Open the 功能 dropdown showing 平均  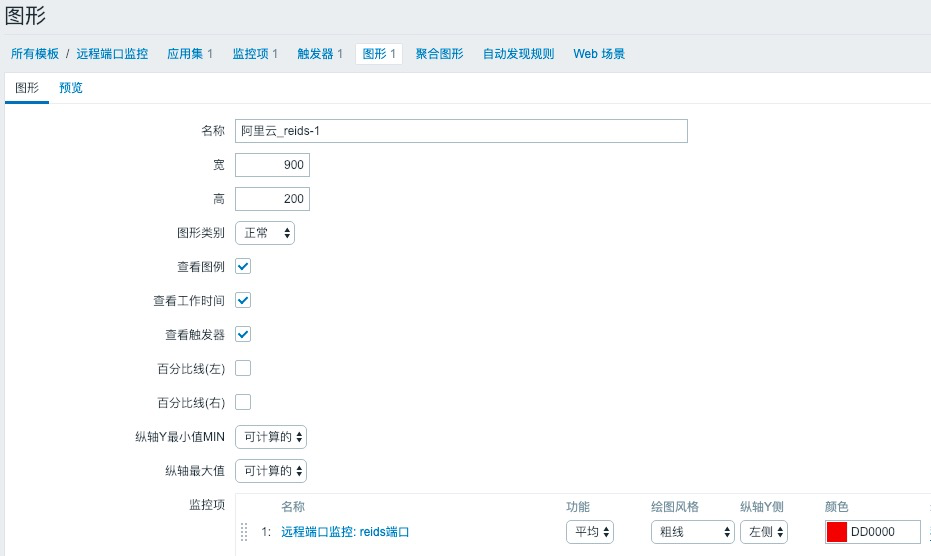point(590,532)
